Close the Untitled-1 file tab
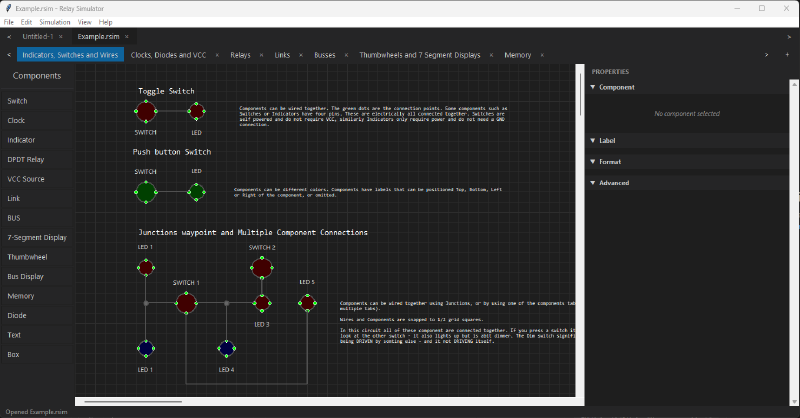800x418 pixels. (61, 36)
